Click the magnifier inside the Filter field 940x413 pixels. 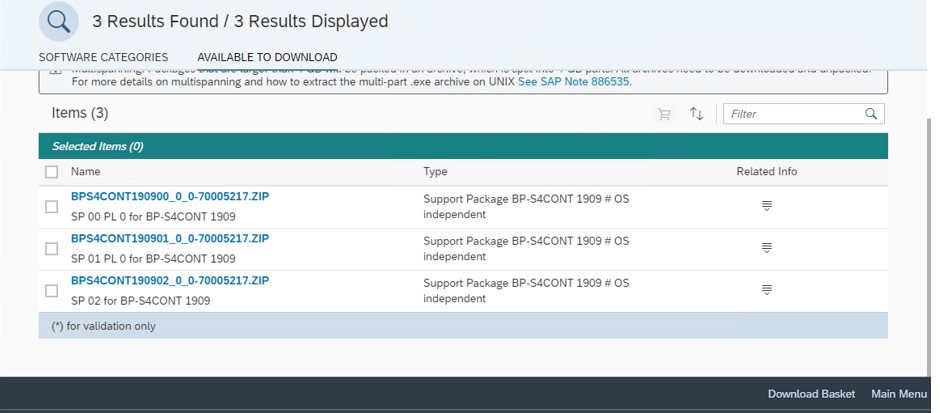(x=870, y=114)
